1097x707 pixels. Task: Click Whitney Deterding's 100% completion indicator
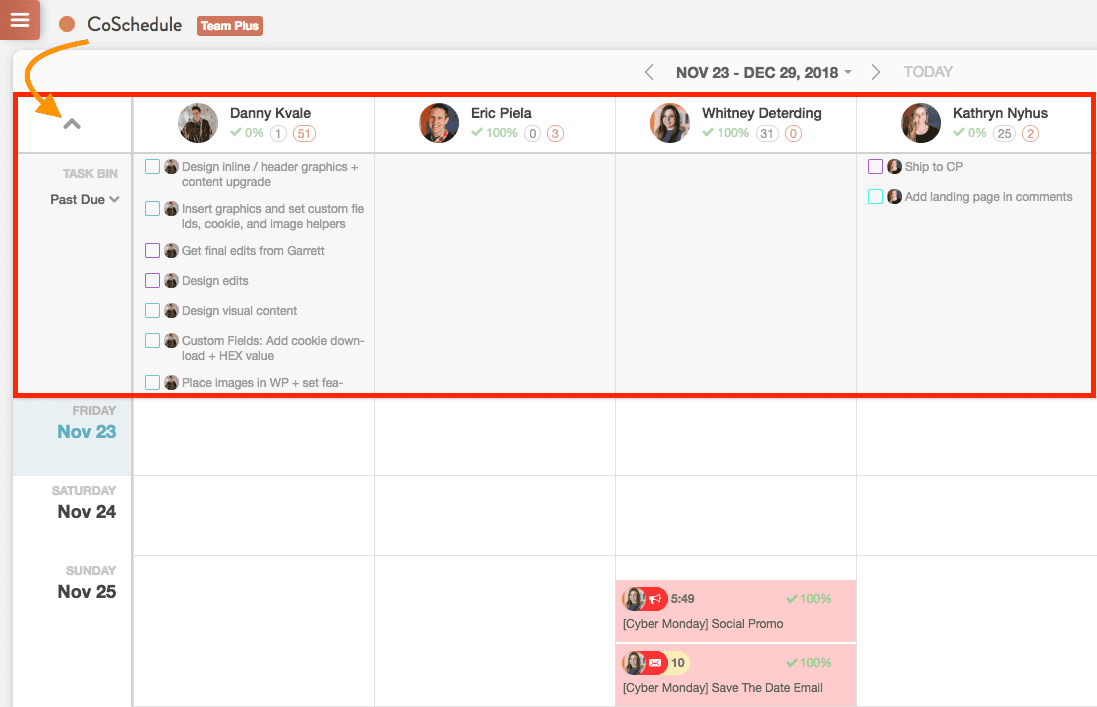tap(726, 133)
